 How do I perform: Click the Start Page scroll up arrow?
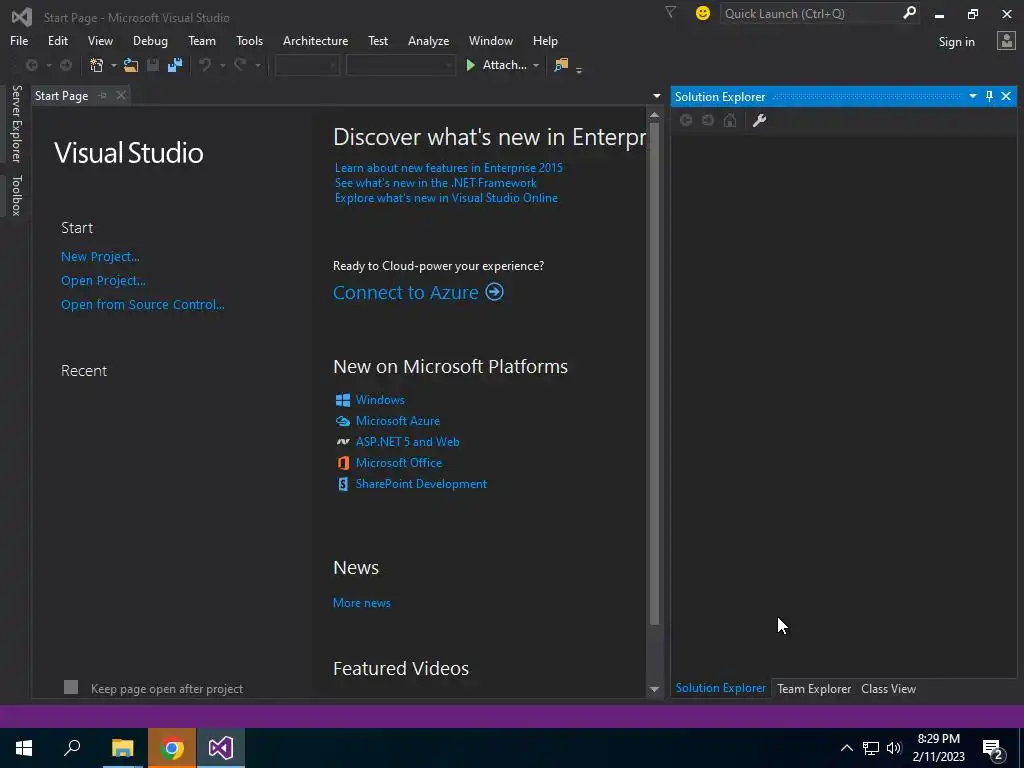tap(654, 115)
